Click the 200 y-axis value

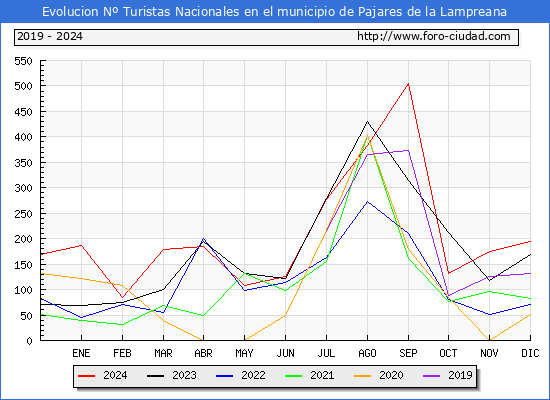pyautogui.click(x=24, y=239)
